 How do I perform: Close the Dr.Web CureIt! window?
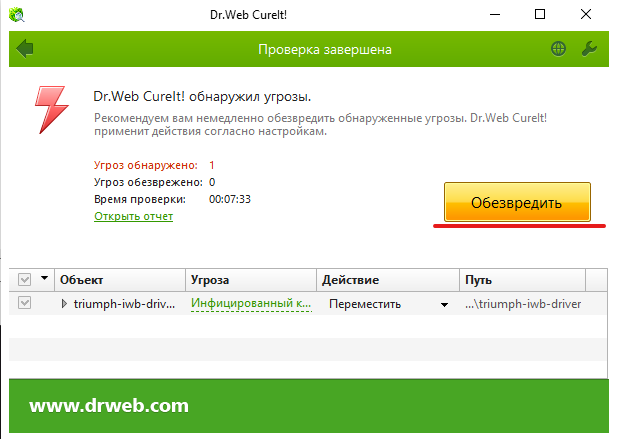[586, 15]
